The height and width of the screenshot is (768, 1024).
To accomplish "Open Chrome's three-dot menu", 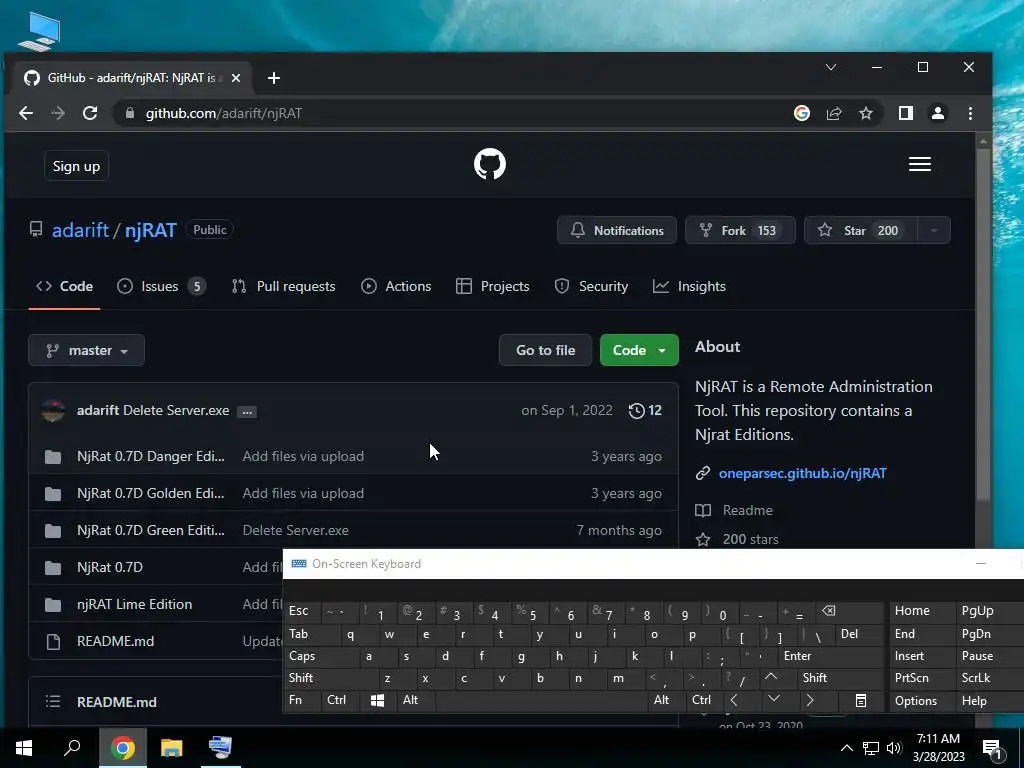I will click(970, 113).
